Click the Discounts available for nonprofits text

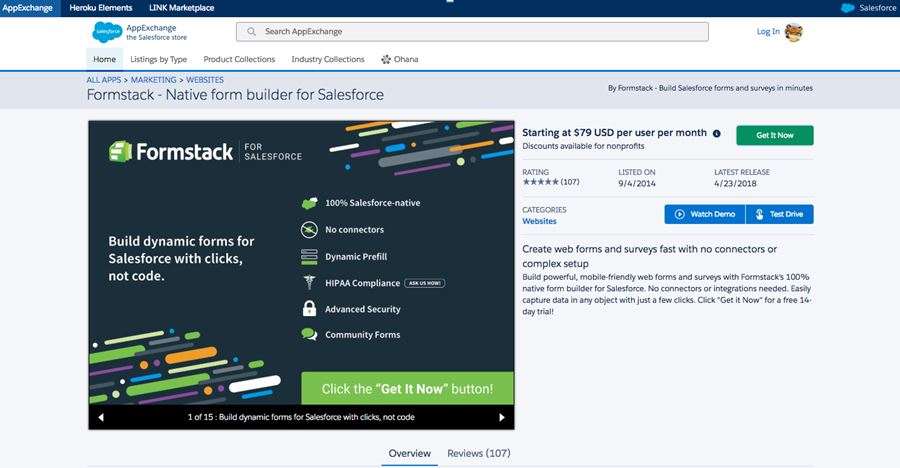(583, 146)
